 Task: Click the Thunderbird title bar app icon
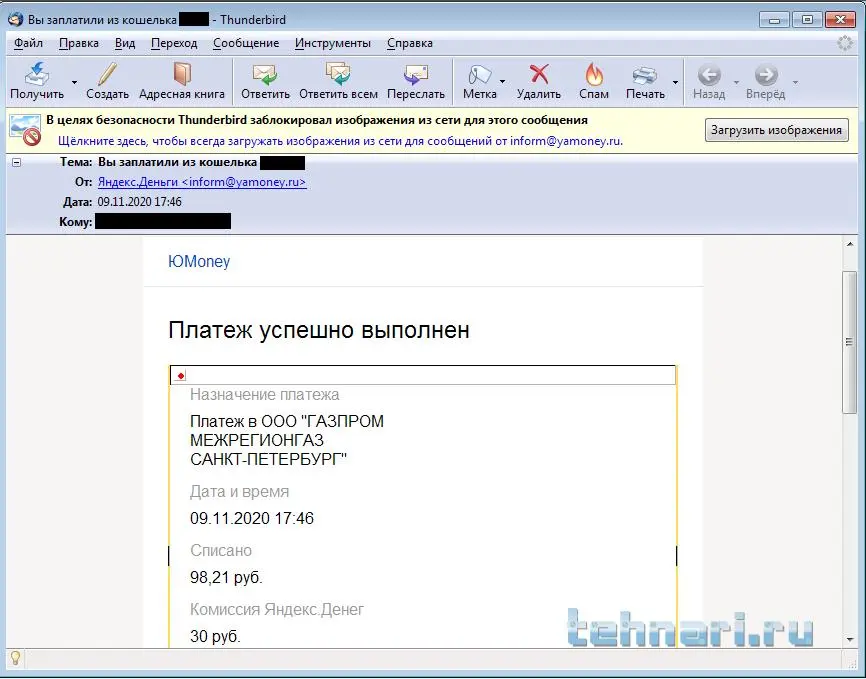coord(16,19)
